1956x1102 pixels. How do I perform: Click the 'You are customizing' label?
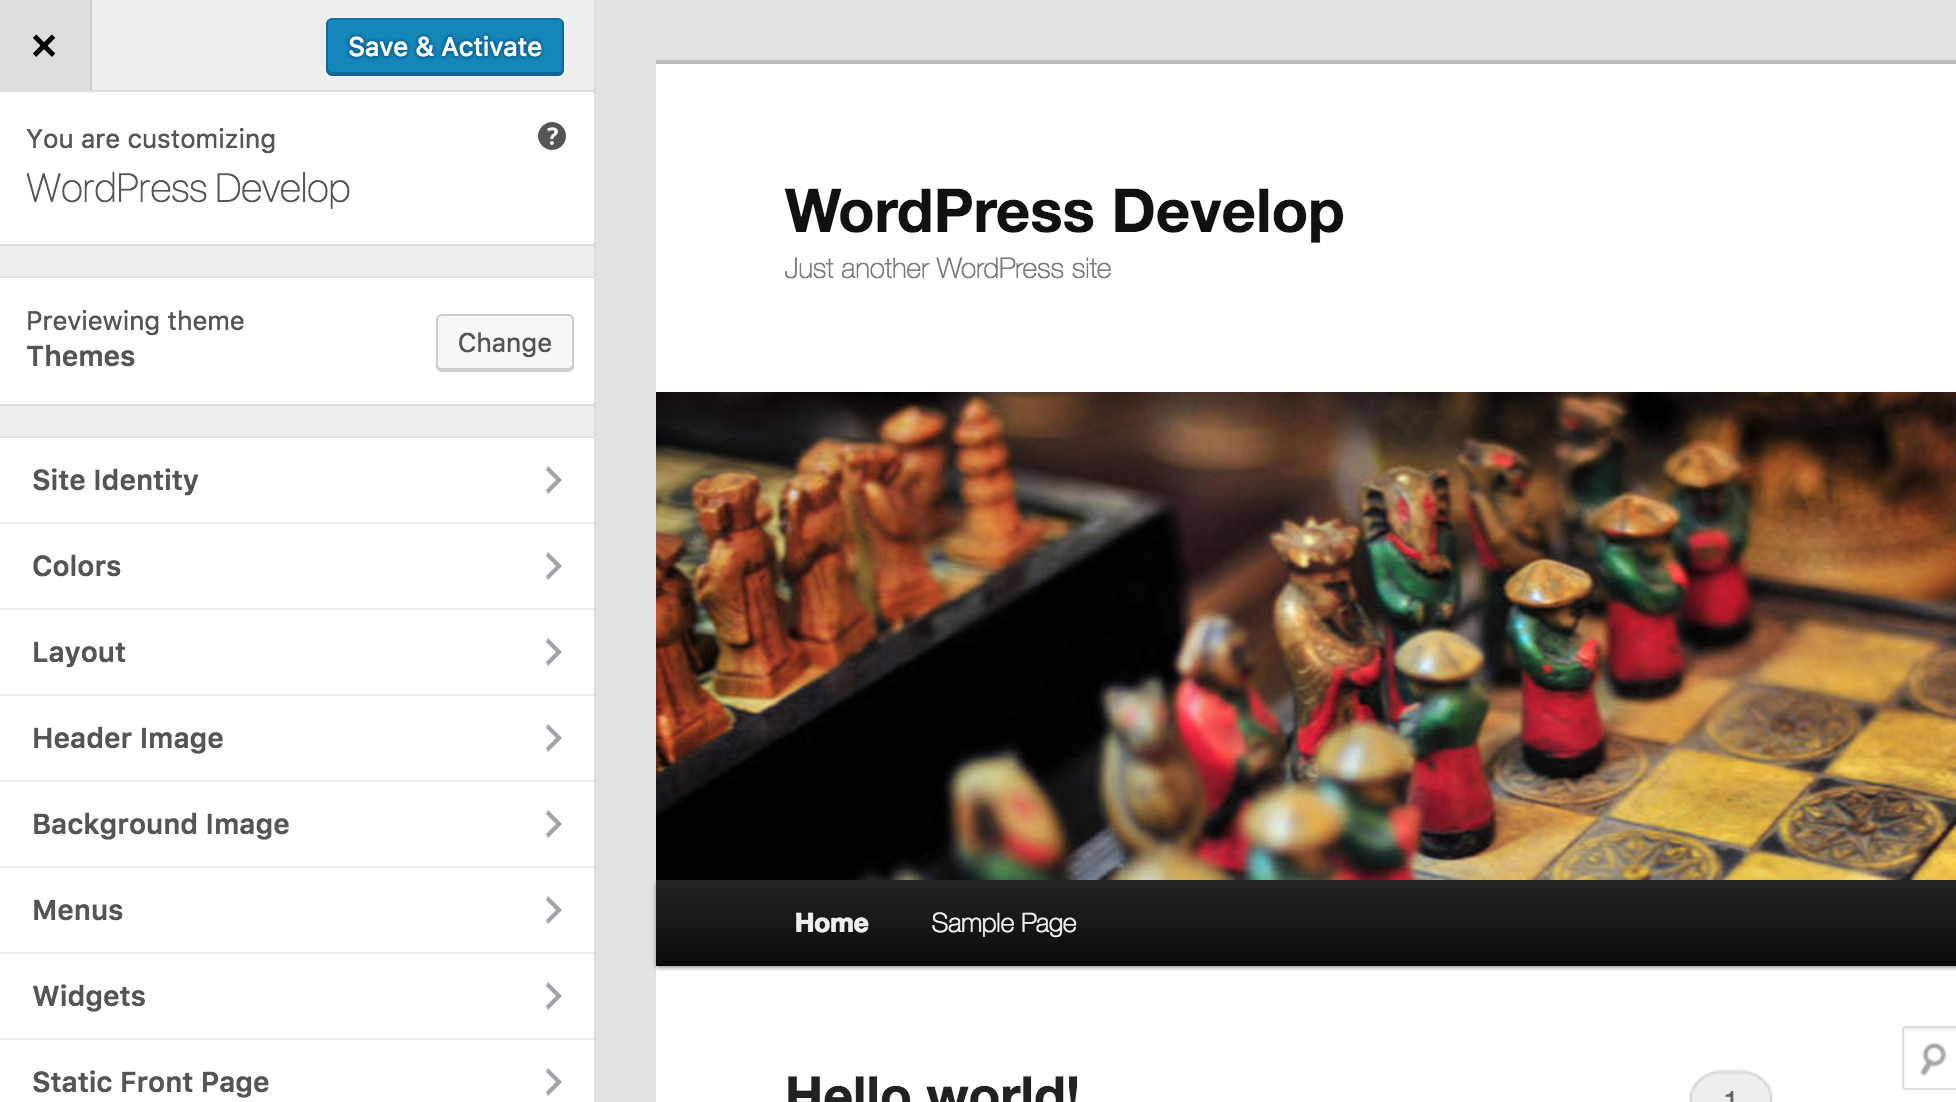pos(151,139)
